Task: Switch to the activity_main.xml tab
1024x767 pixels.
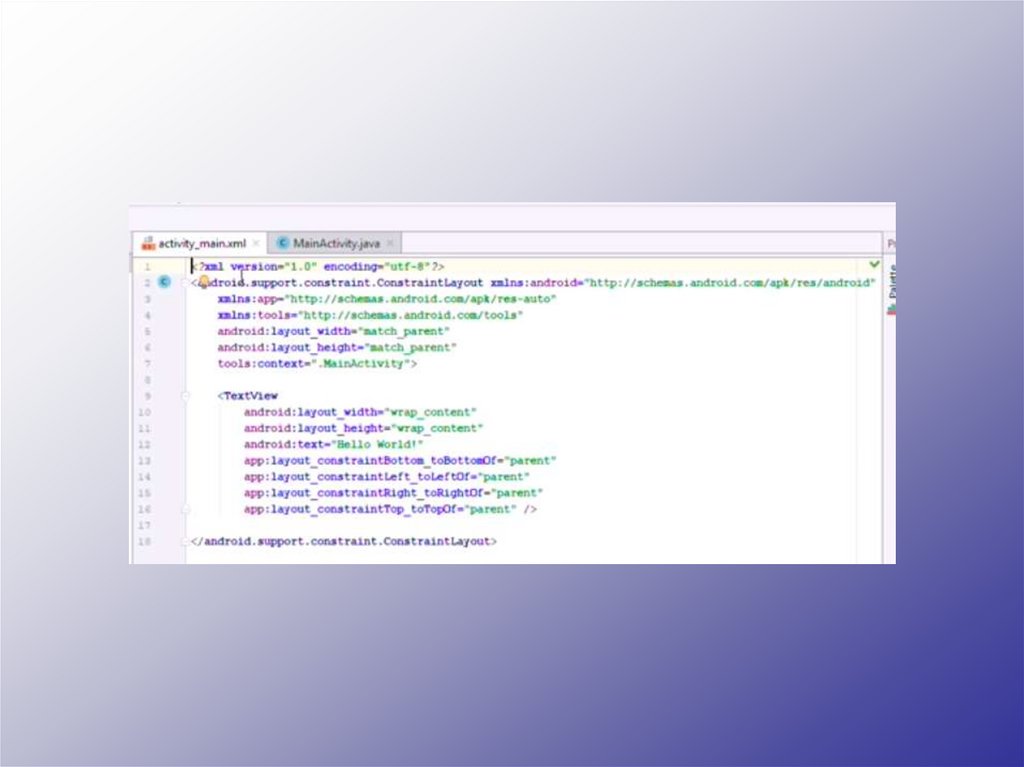Action: point(200,243)
